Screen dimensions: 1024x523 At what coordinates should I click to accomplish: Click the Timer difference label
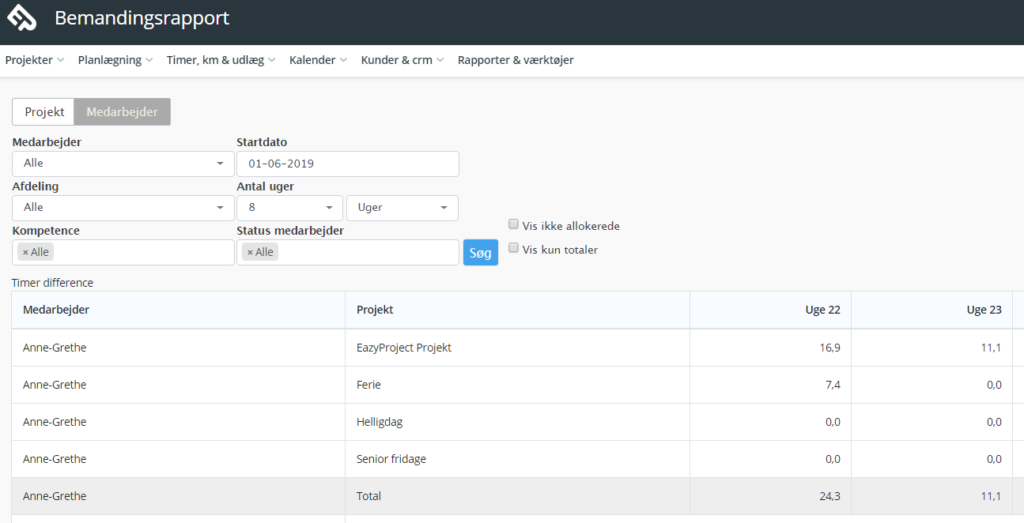52,283
